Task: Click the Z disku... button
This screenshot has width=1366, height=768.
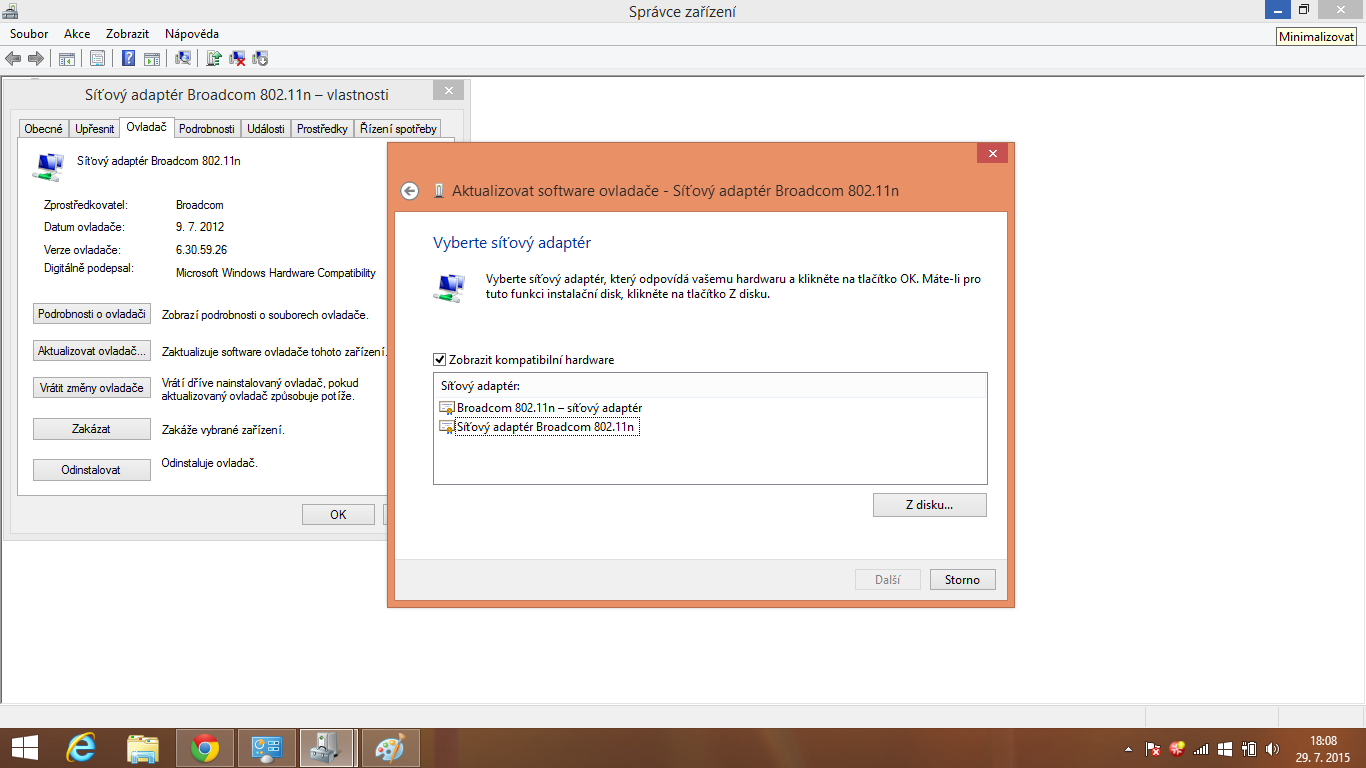Action: click(930, 505)
